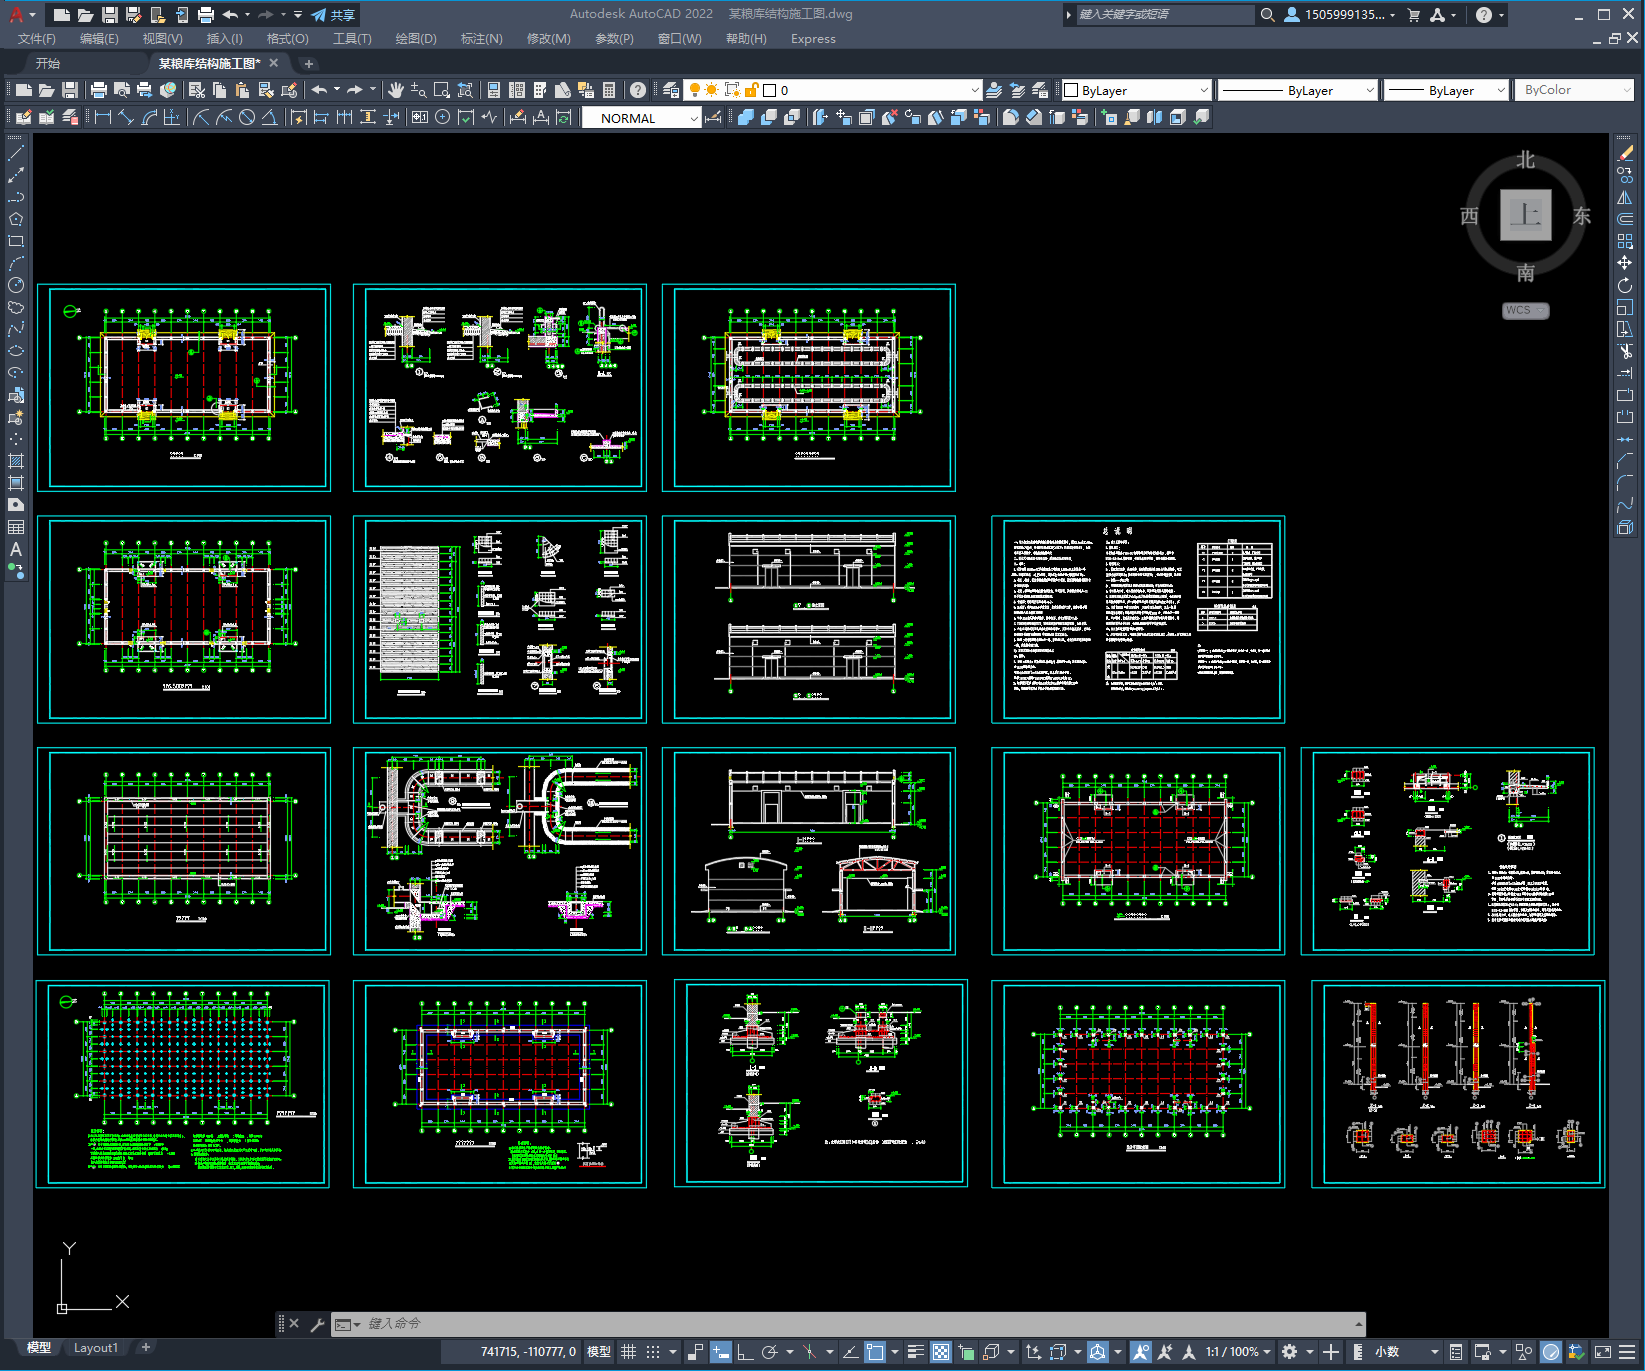Select the Rectangle draw tool

(16, 241)
